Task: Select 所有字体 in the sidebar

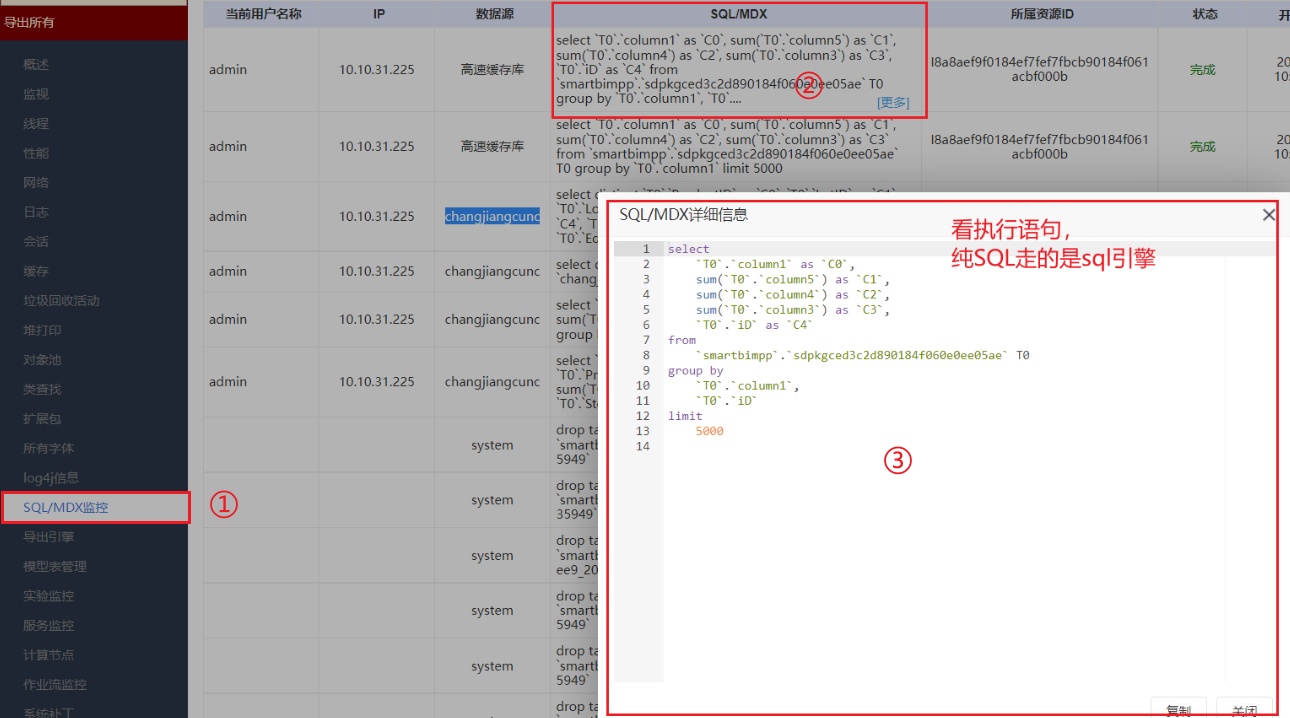Action: (x=48, y=448)
